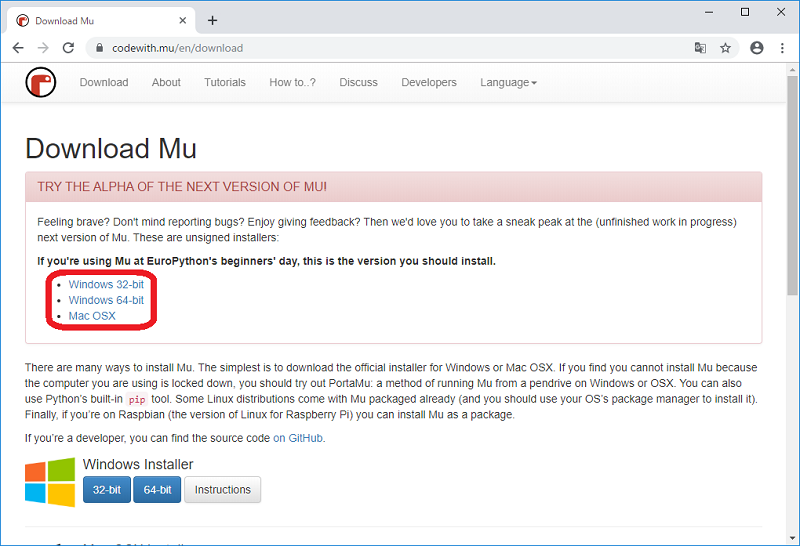Select the Download Mu browser tab
This screenshot has width=800, height=546.
pyautogui.click(x=101, y=20)
